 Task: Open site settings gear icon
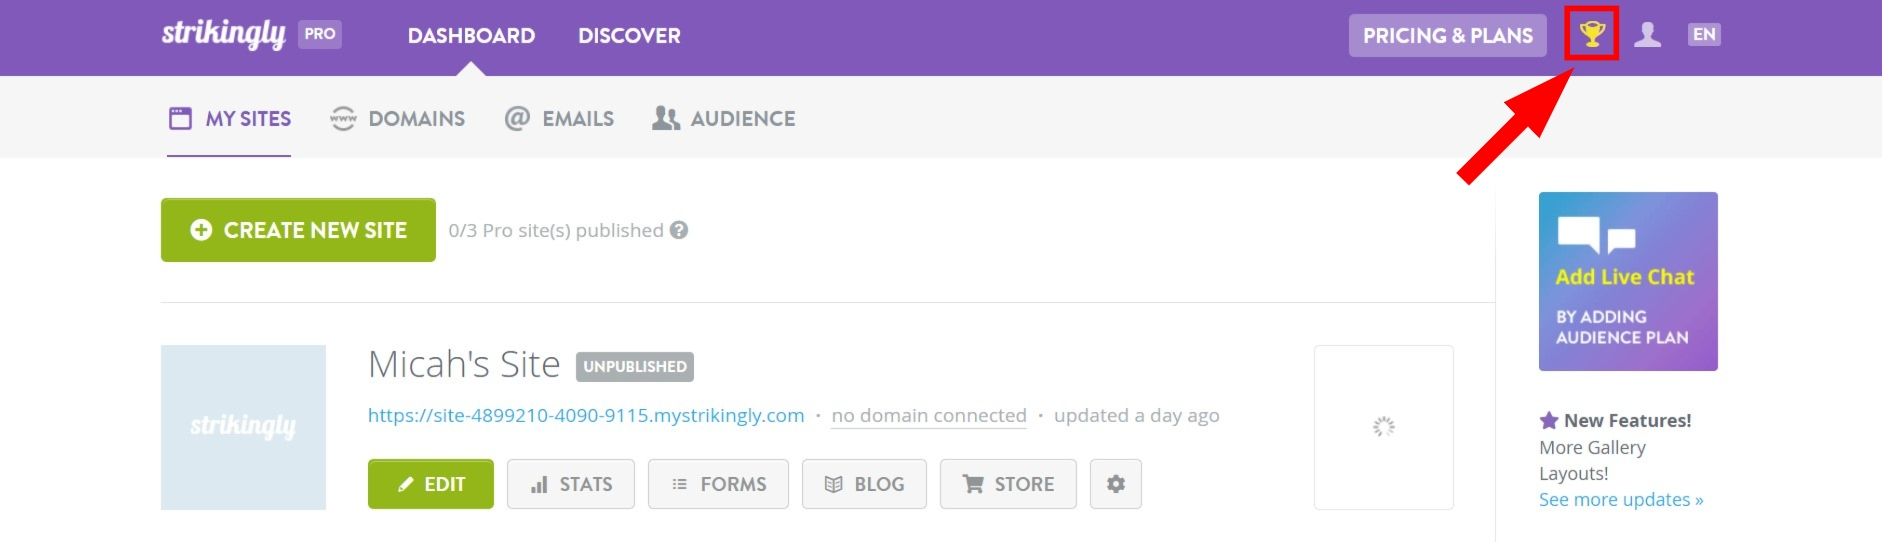point(1115,484)
